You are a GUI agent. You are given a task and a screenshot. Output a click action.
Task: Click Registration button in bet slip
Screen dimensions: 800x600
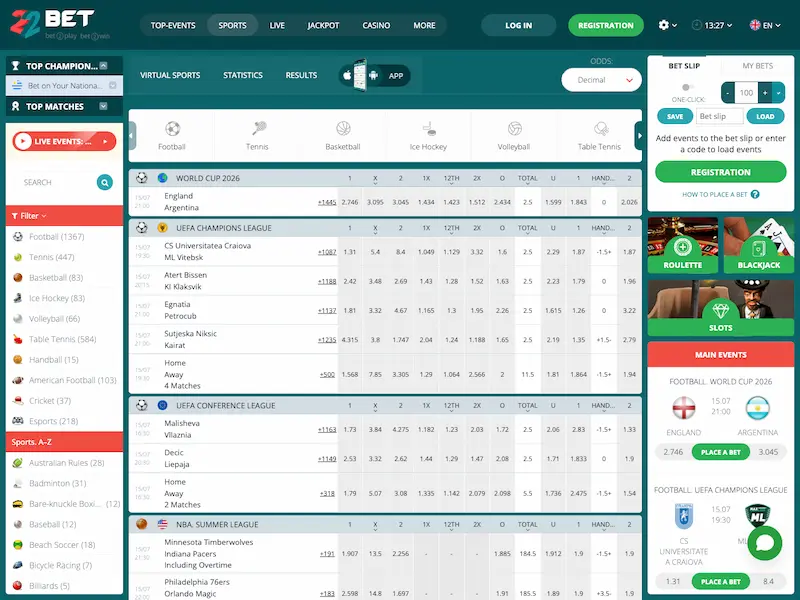pyautogui.click(x=720, y=172)
